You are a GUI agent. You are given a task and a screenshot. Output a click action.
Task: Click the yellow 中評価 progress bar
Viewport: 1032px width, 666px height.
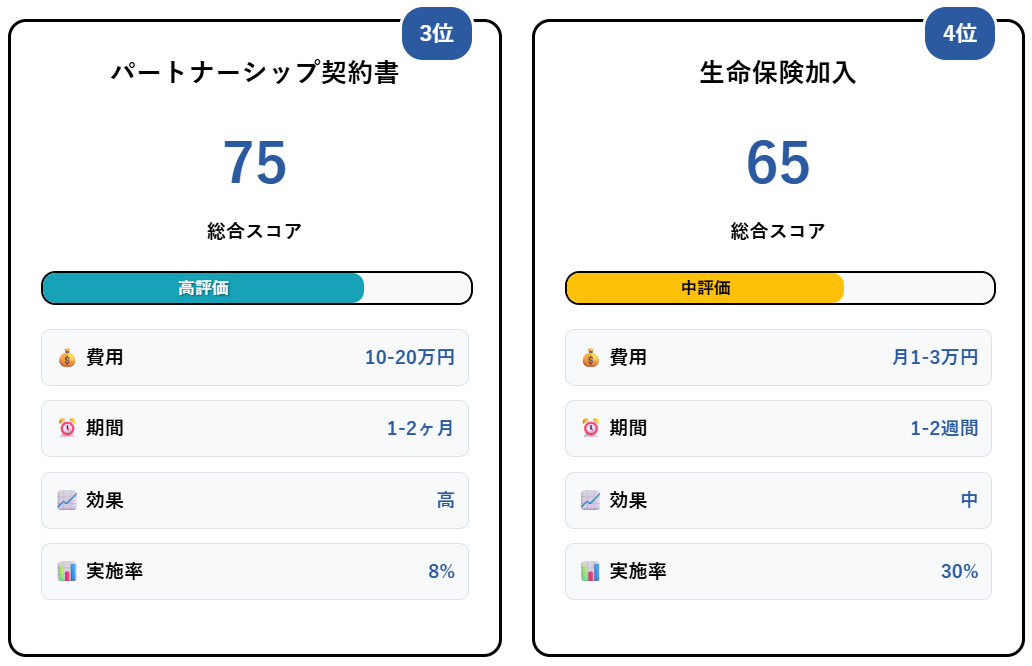pos(705,288)
